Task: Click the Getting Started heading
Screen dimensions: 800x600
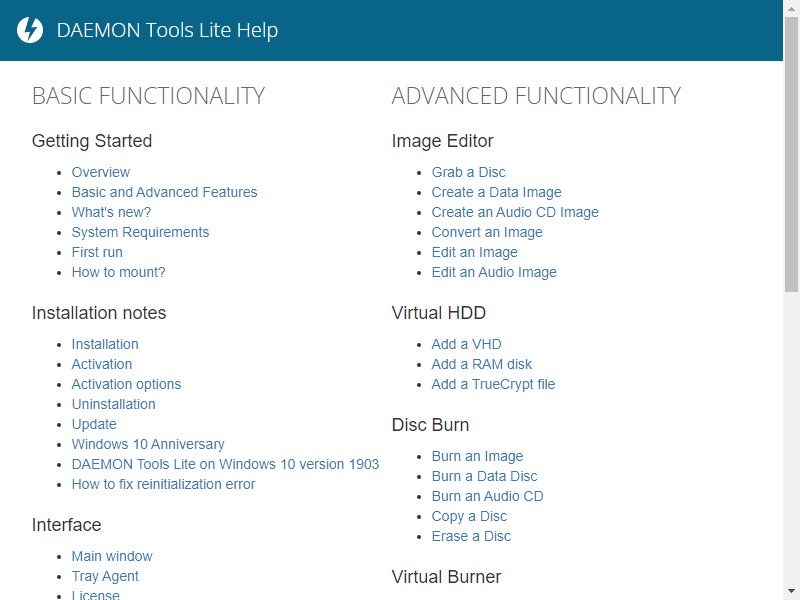Action: [92, 141]
